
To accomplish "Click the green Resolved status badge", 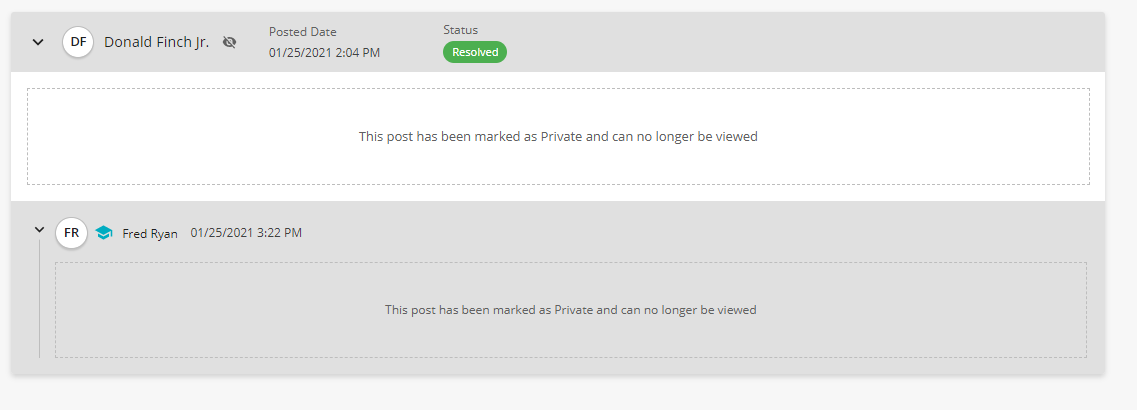I will pos(475,52).
